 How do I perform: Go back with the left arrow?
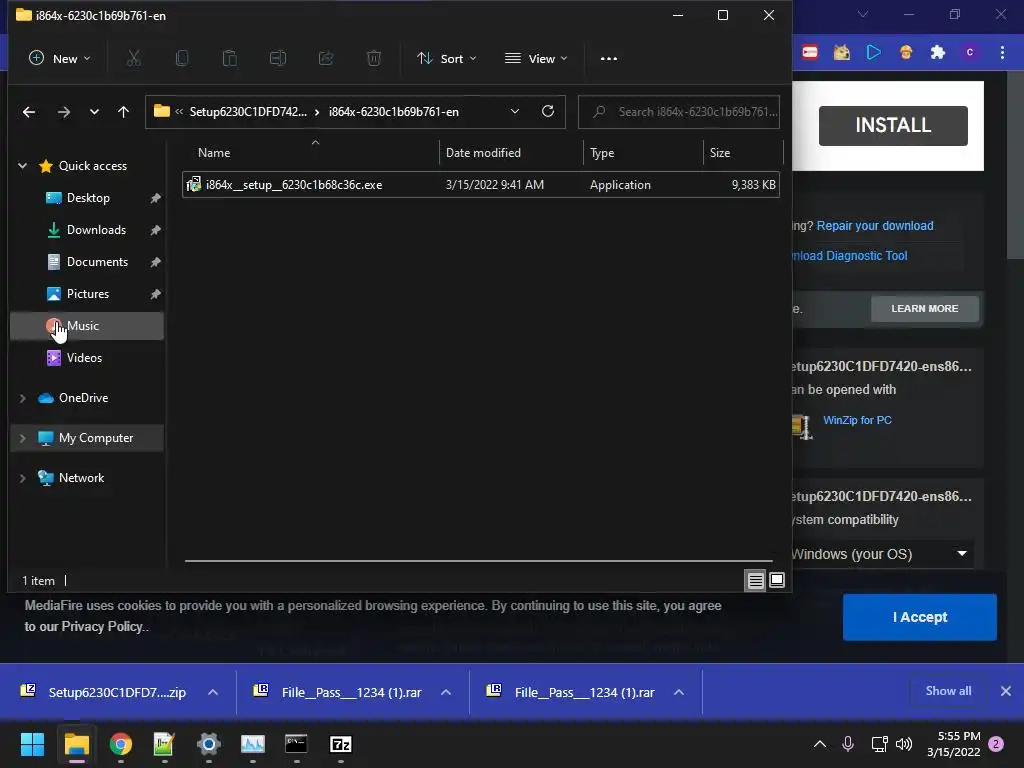pos(29,112)
